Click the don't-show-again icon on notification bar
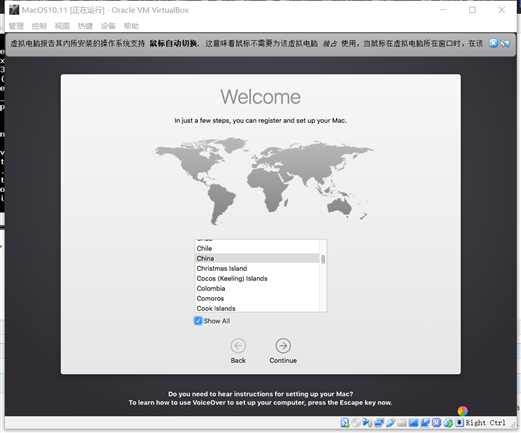Image resolution: width=521 pixels, height=433 pixels. click(x=505, y=43)
